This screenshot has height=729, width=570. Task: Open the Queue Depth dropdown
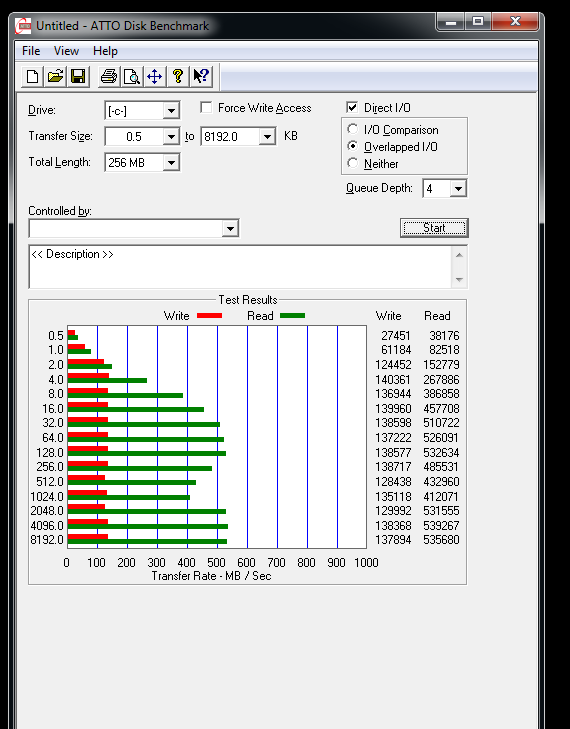pyautogui.click(x=458, y=189)
